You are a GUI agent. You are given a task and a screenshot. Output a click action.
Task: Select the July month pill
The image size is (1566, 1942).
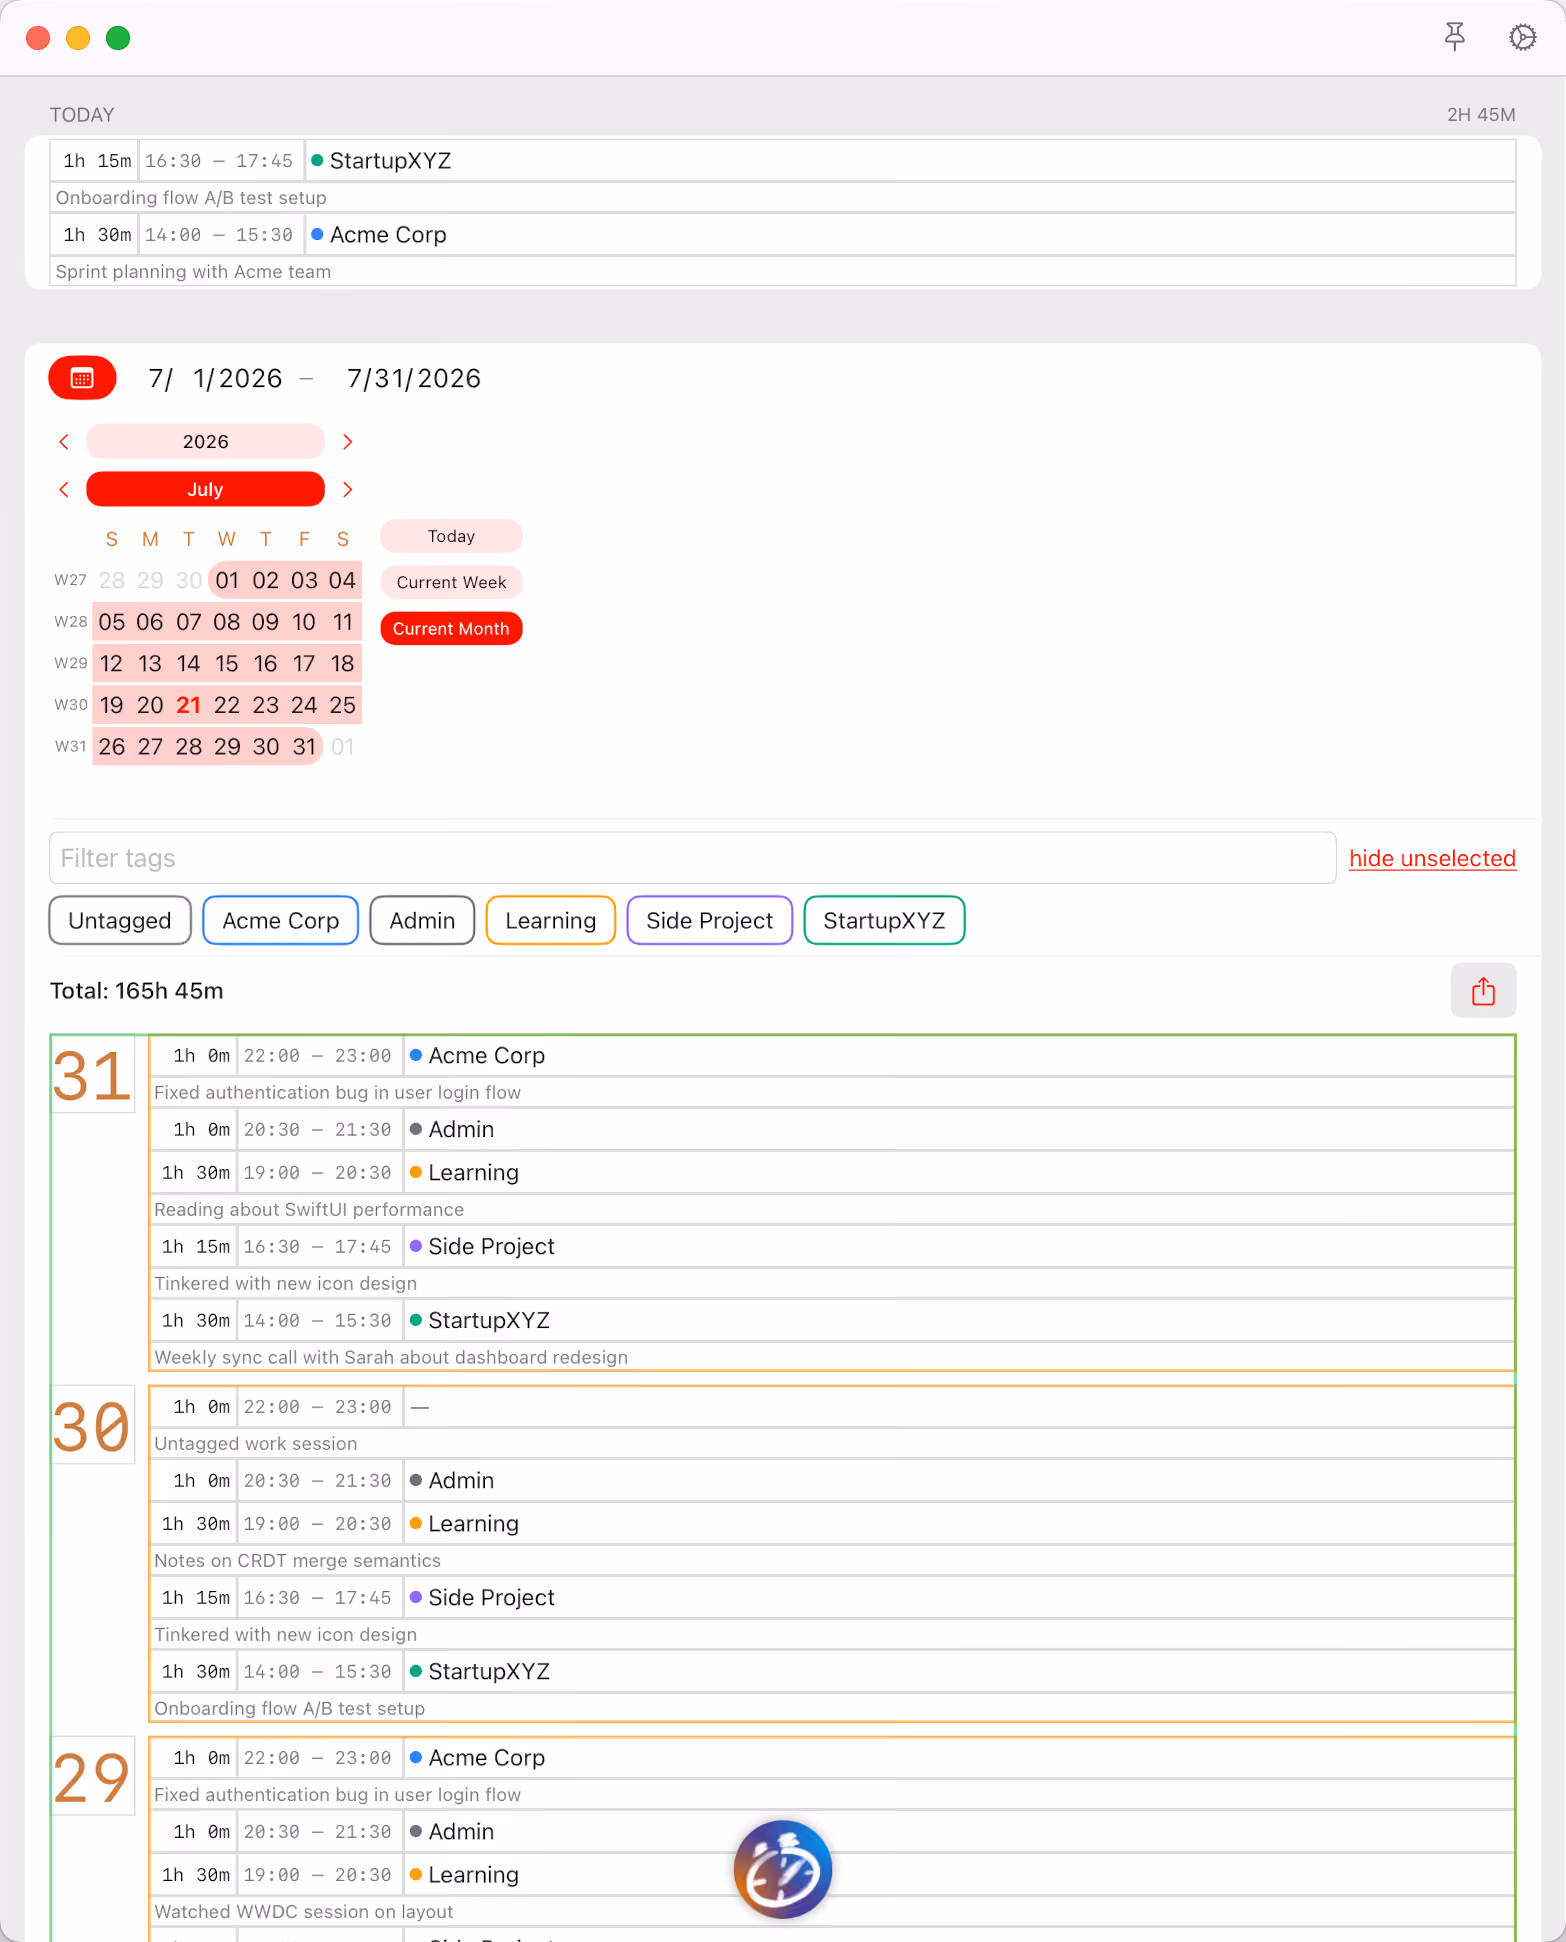[x=205, y=490]
